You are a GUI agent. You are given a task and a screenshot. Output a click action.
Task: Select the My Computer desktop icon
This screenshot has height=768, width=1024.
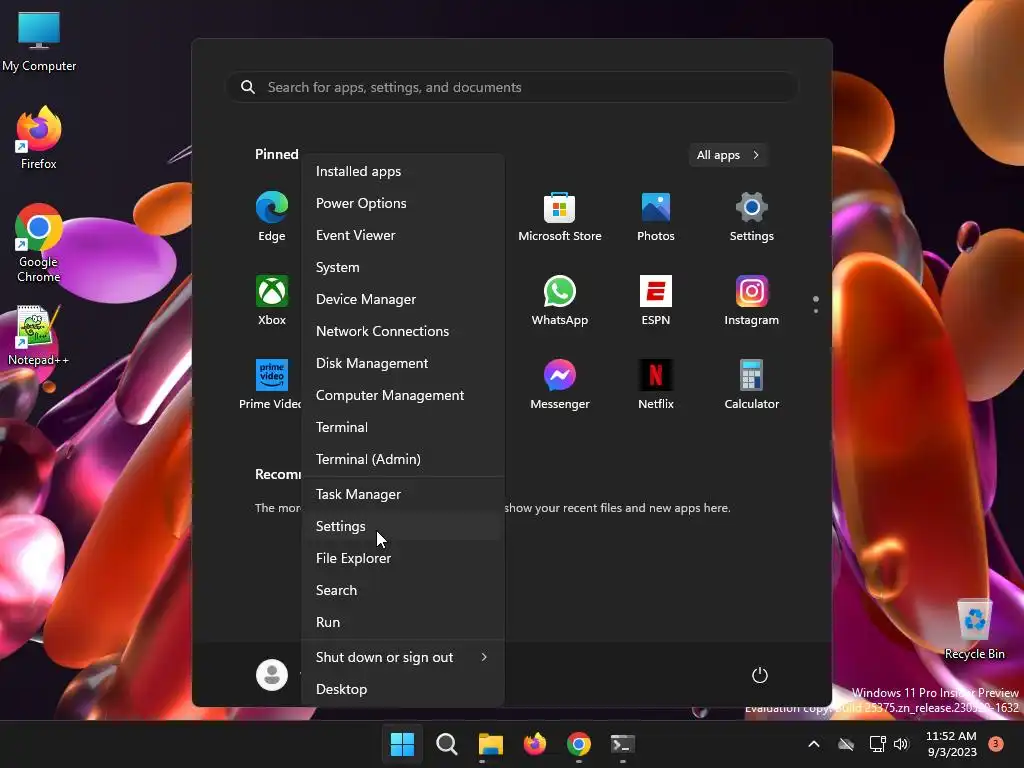[39, 42]
